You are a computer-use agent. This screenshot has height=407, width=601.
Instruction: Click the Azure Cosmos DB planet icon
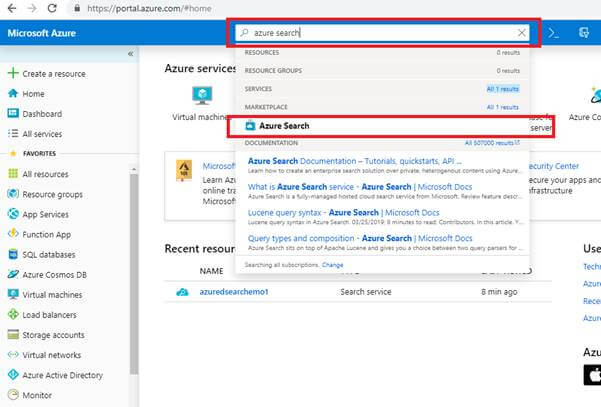(x=13, y=274)
